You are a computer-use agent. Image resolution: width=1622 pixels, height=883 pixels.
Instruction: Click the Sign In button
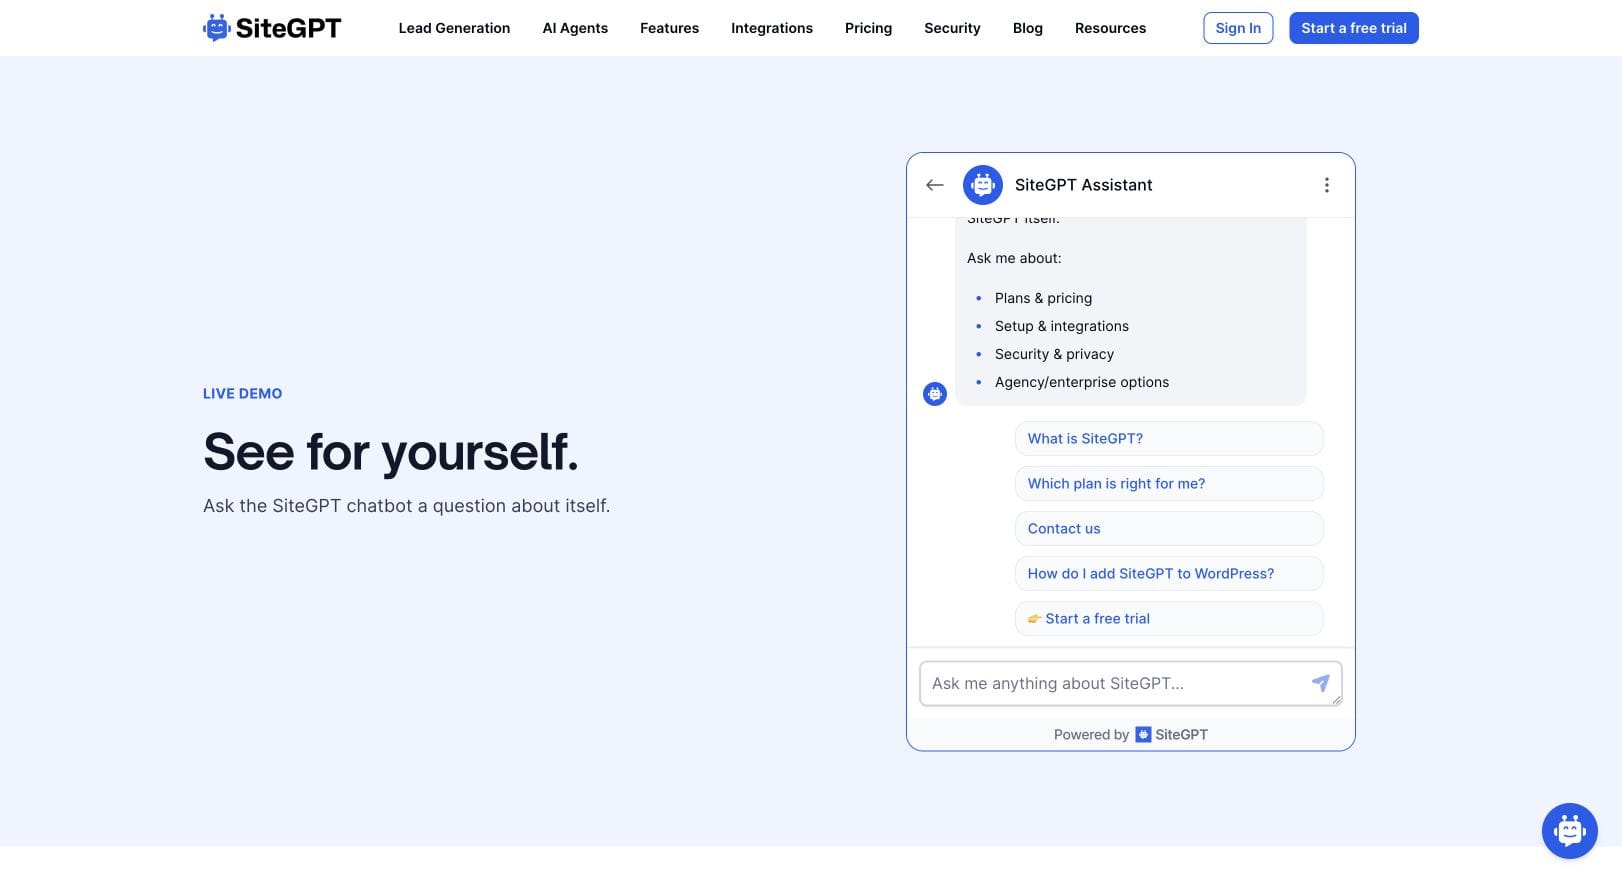click(x=1238, y=28)
